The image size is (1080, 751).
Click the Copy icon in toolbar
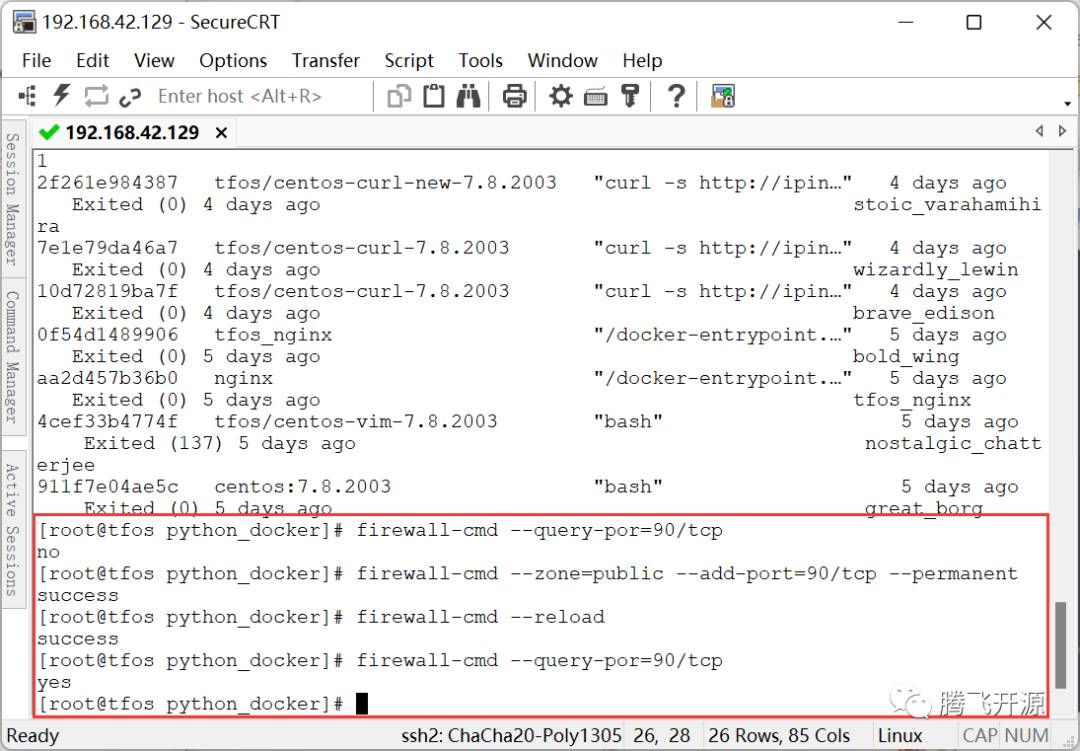(398, 95)
